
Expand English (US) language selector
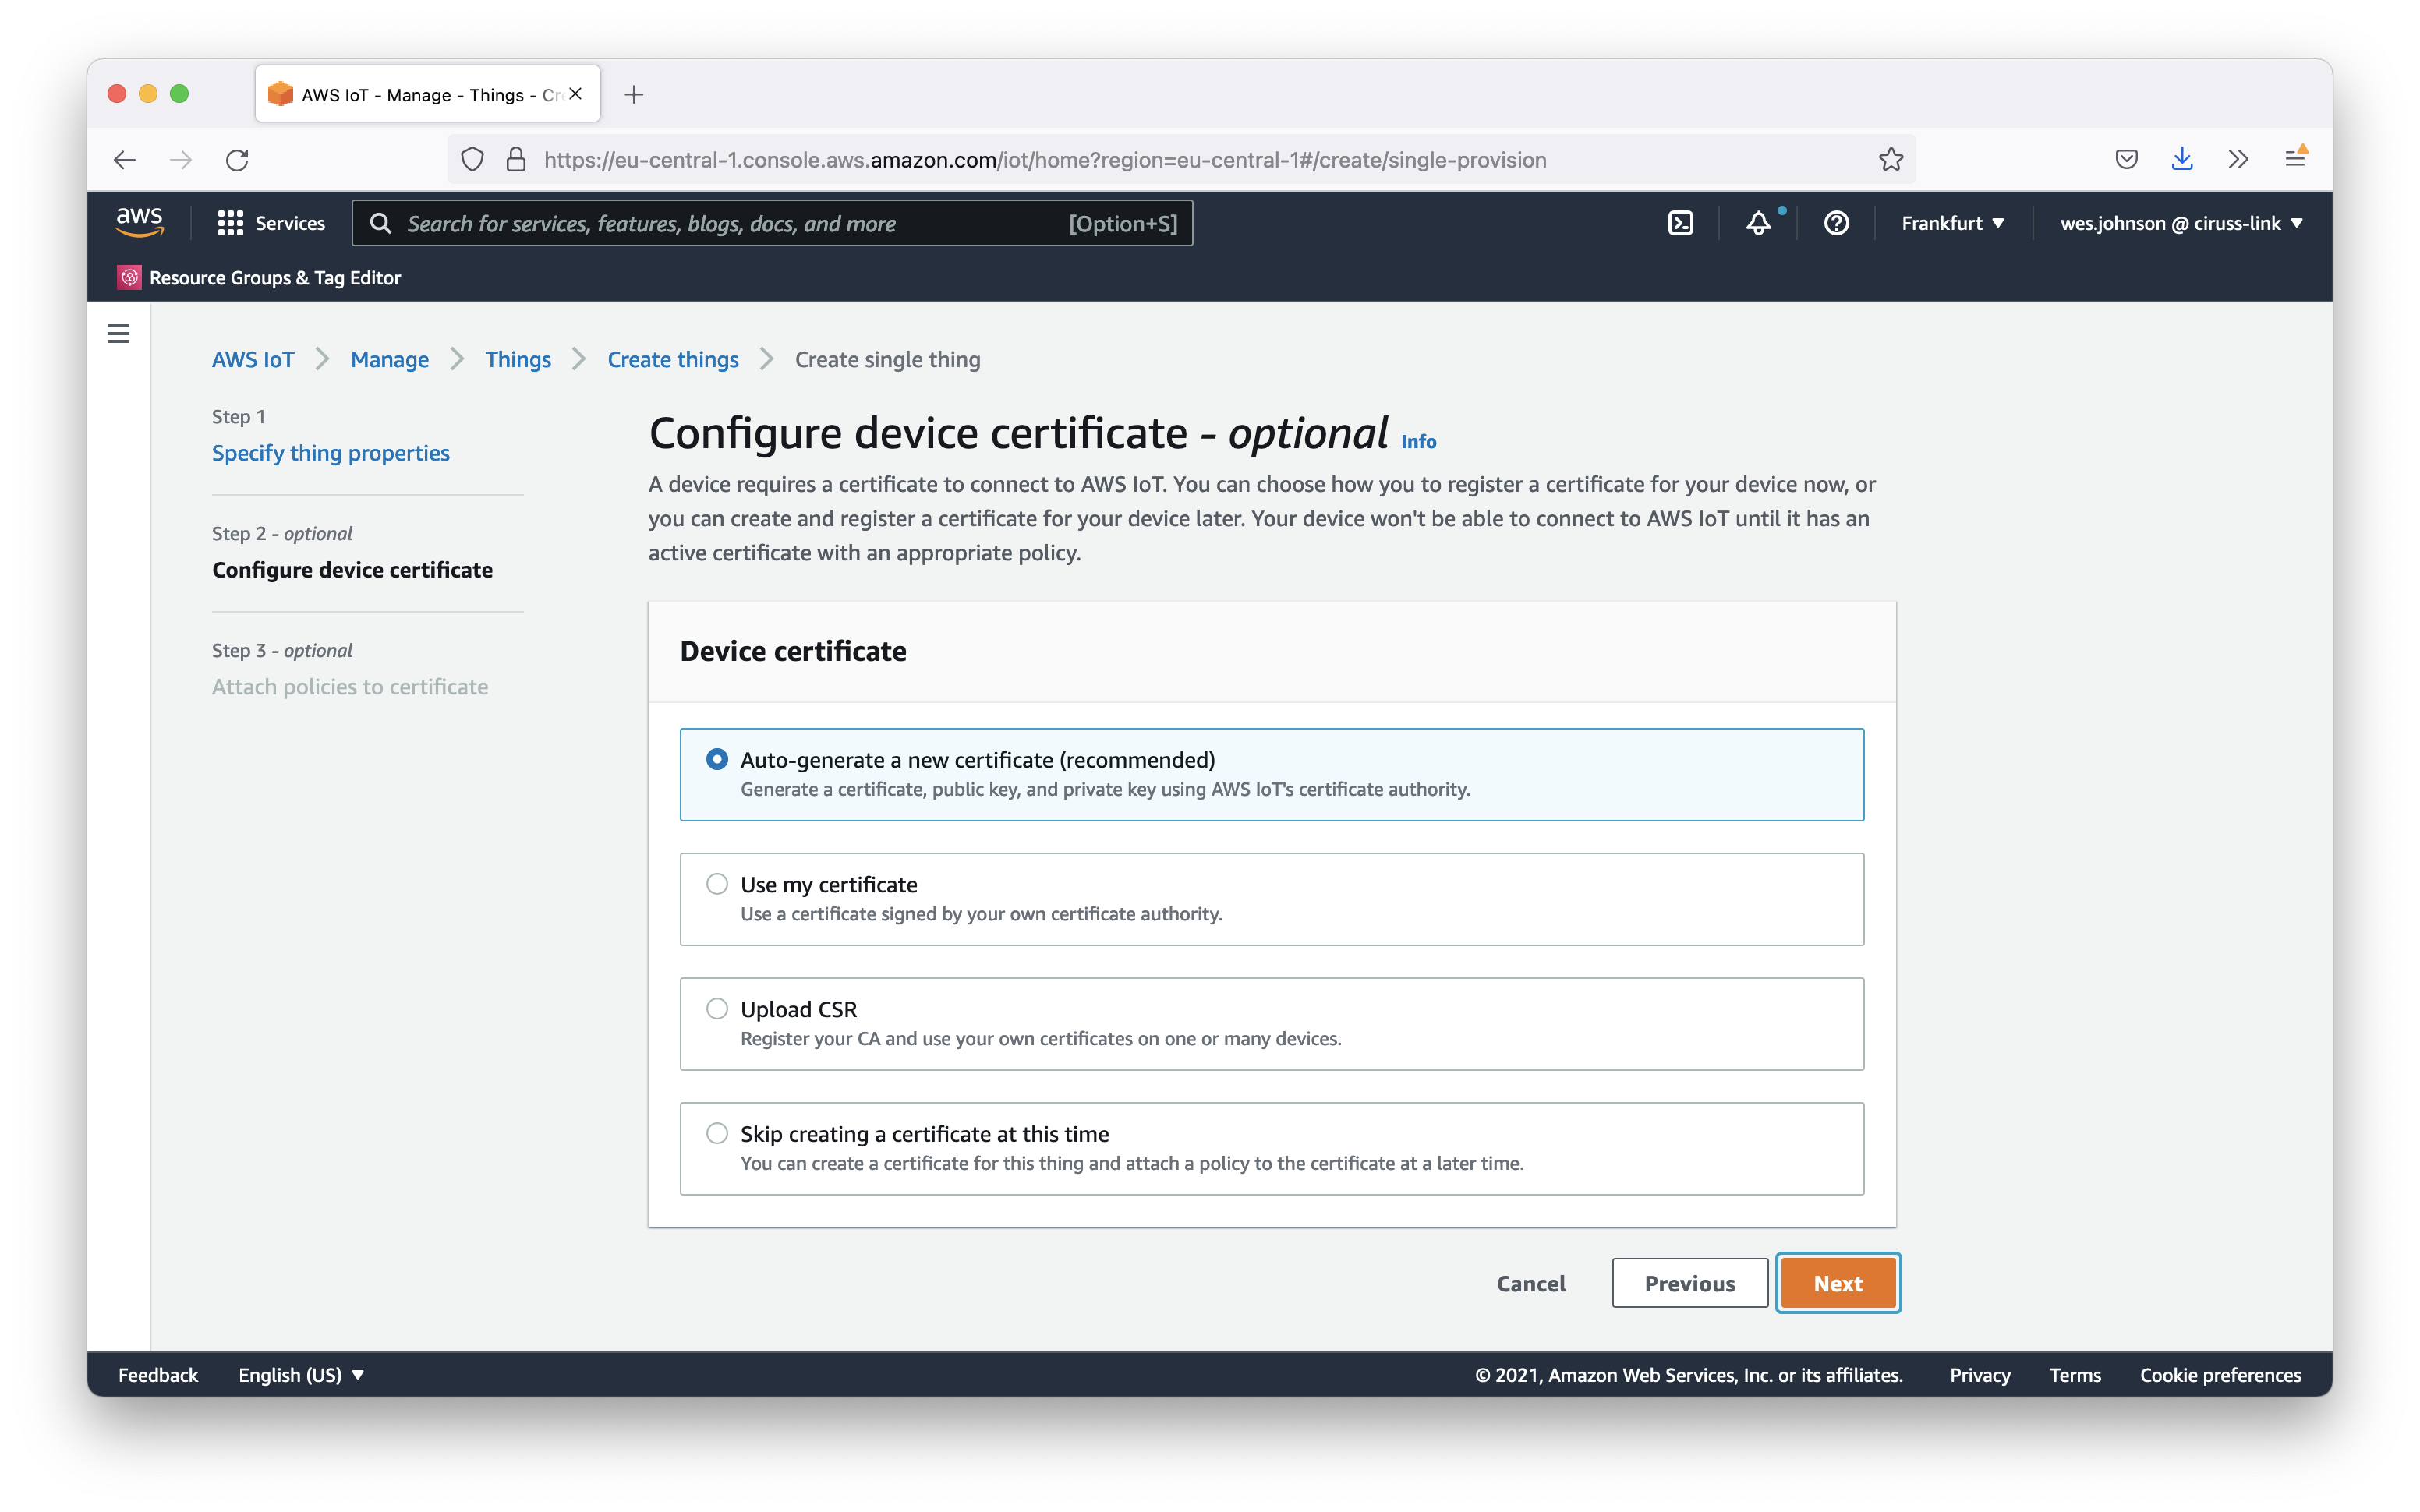pos(300,1375)
